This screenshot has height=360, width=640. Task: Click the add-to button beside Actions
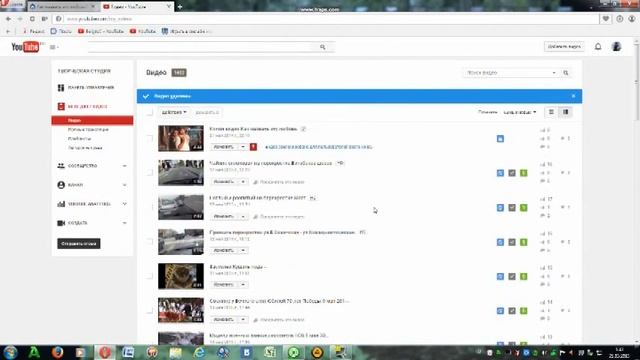[207, 112]
